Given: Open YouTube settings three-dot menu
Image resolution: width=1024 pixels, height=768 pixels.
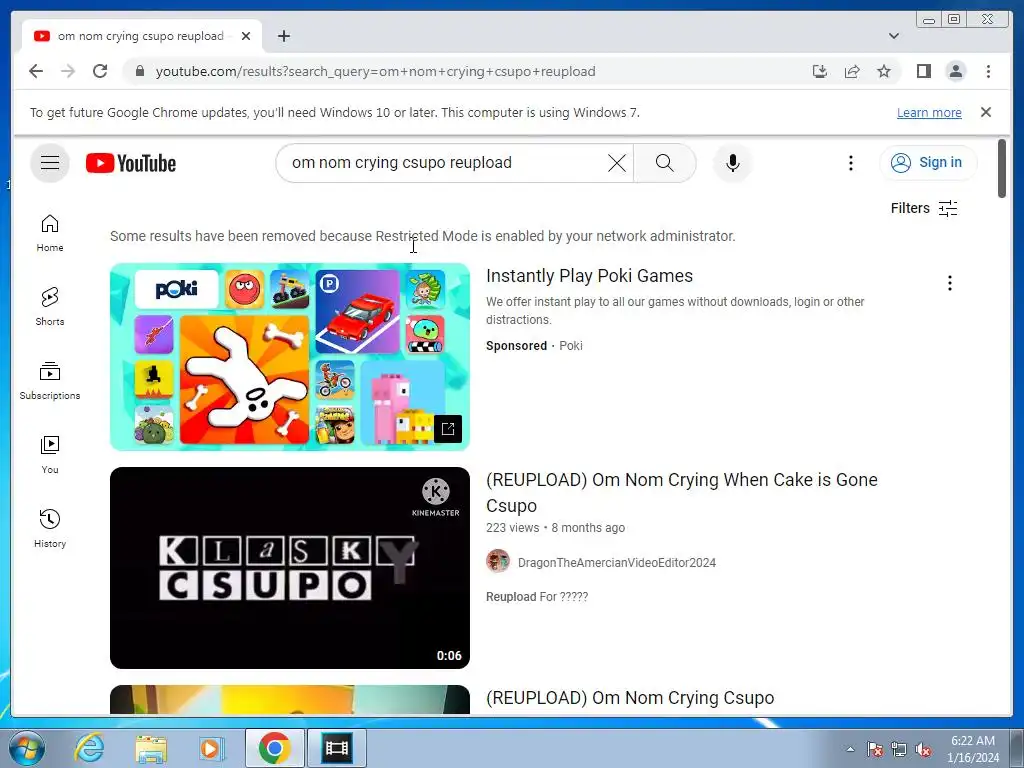Looking at the screenshot, I should coord(850,163).
